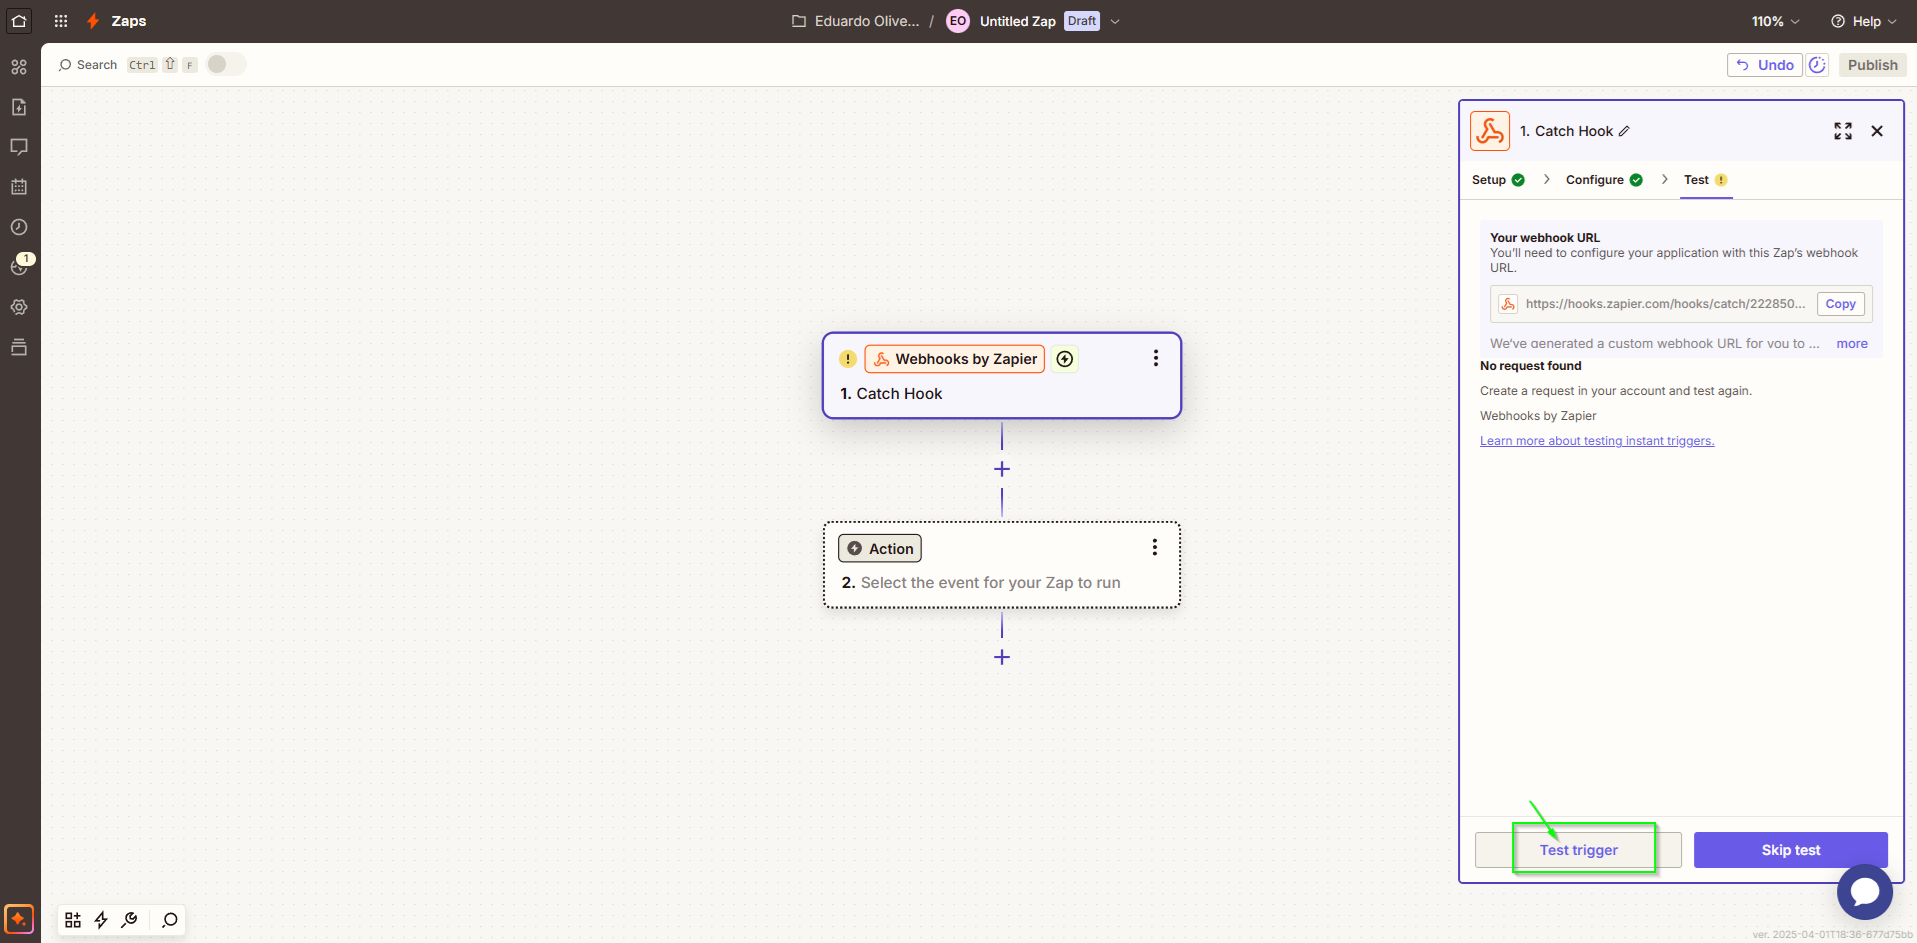Screen dimensions: 1917x943
Task: Open the Eduardo Olive... folder breadcrumb
Action: pyautogui.click(x=856, y=21)
